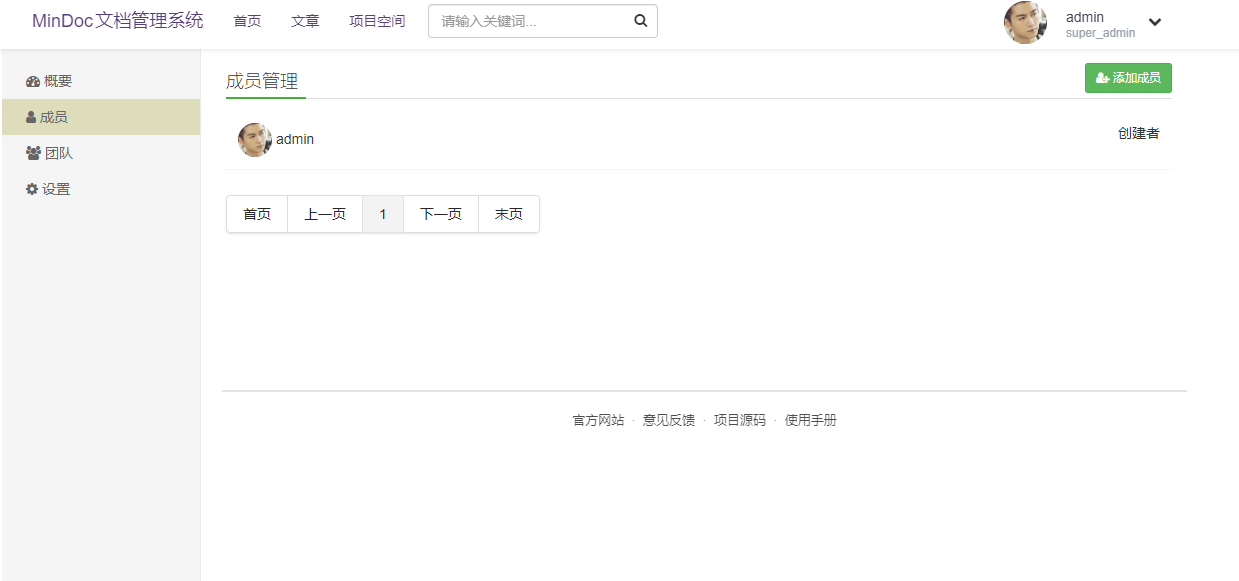1239x581 pixels.
Task: Jump to last page with 末页
Action: point(509,214)
